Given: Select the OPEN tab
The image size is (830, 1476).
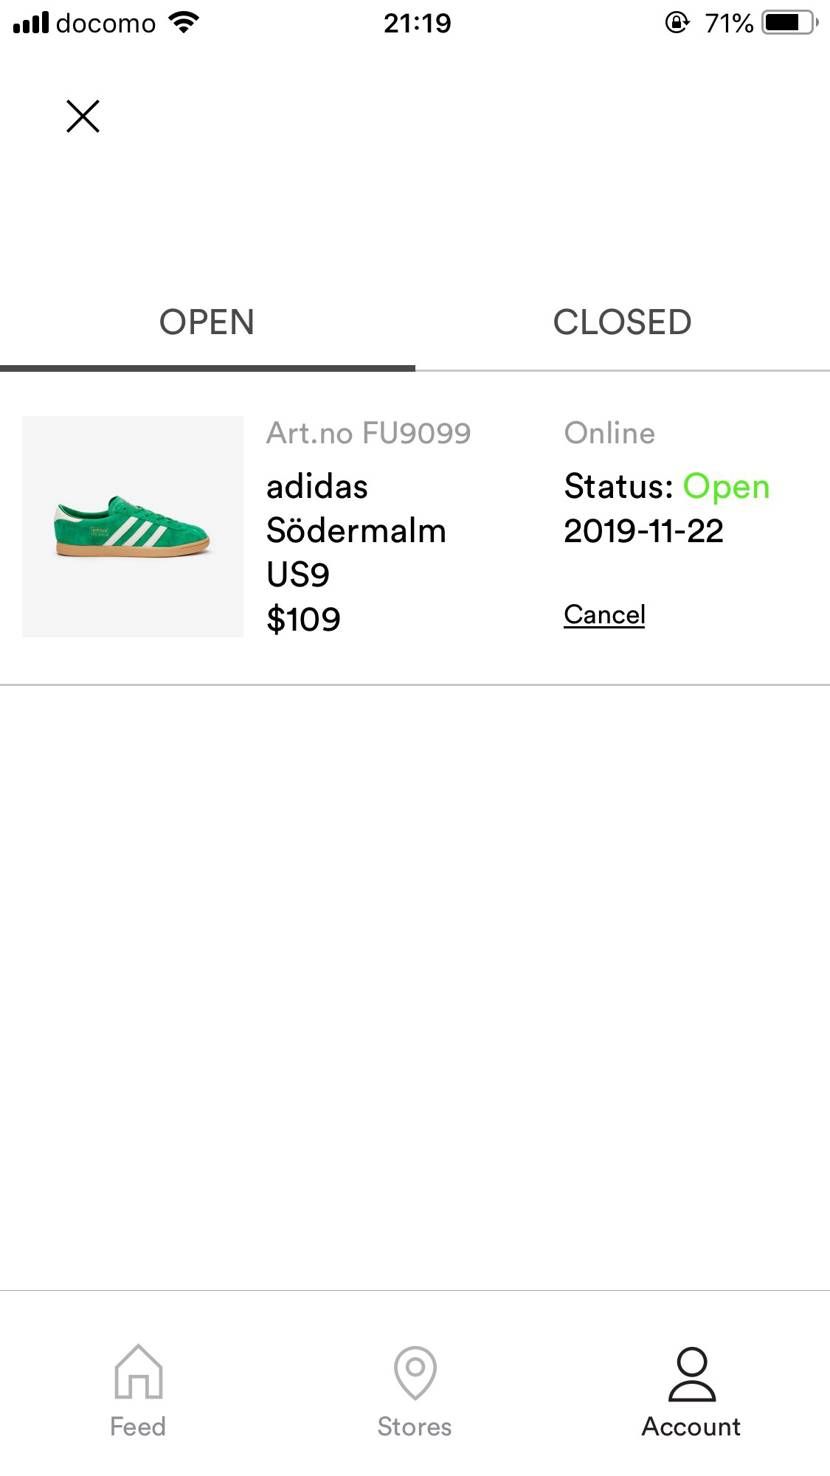Looking at the screenshot, I should click(x=207, y=322).
